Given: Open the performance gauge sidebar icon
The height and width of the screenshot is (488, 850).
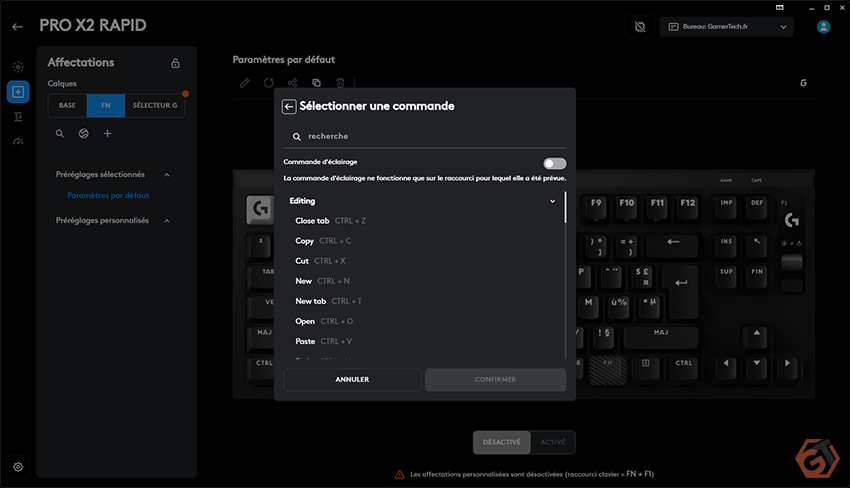Looking at the screenshot, I should 18,142.
